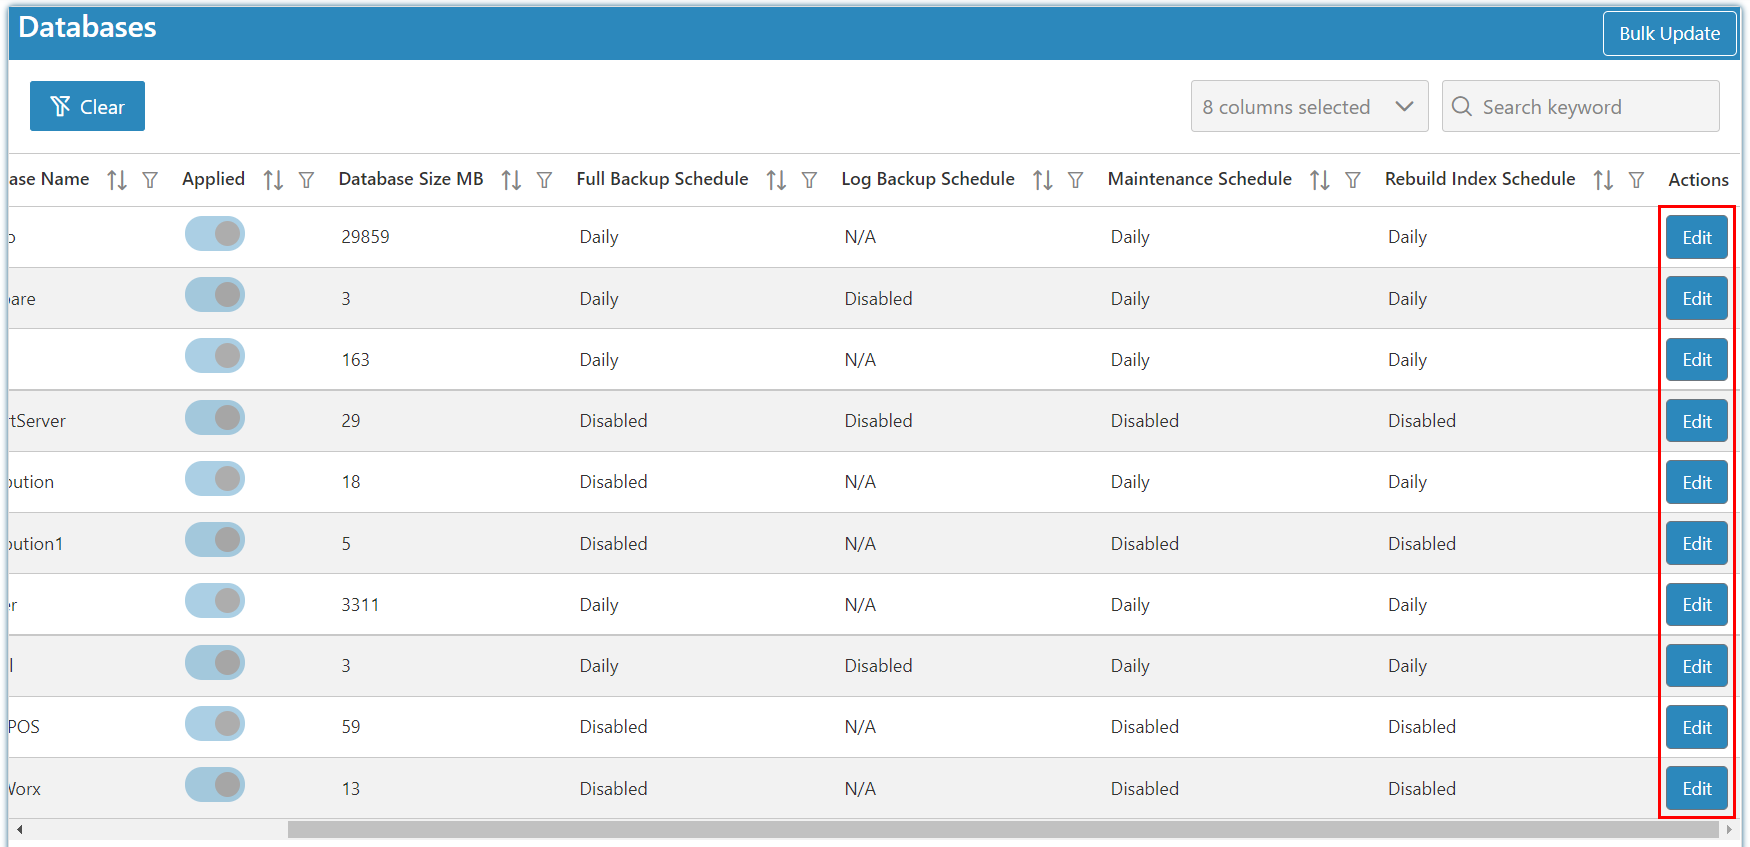The image size is (1750, 847).
Task: Open filter menu for the Applied column
Action: click(306, 180)
